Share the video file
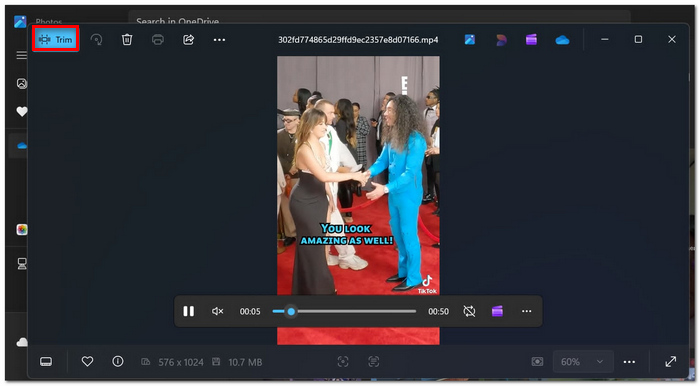This screenshot has width=700, height=386. [188, 40]
